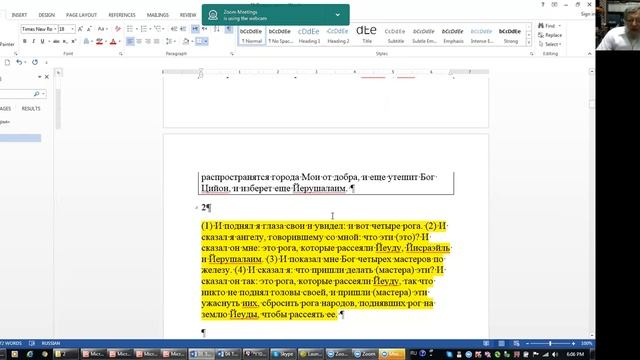Click redo icon in quick access
Screen dimensions: 640x360
coord(35,62)
